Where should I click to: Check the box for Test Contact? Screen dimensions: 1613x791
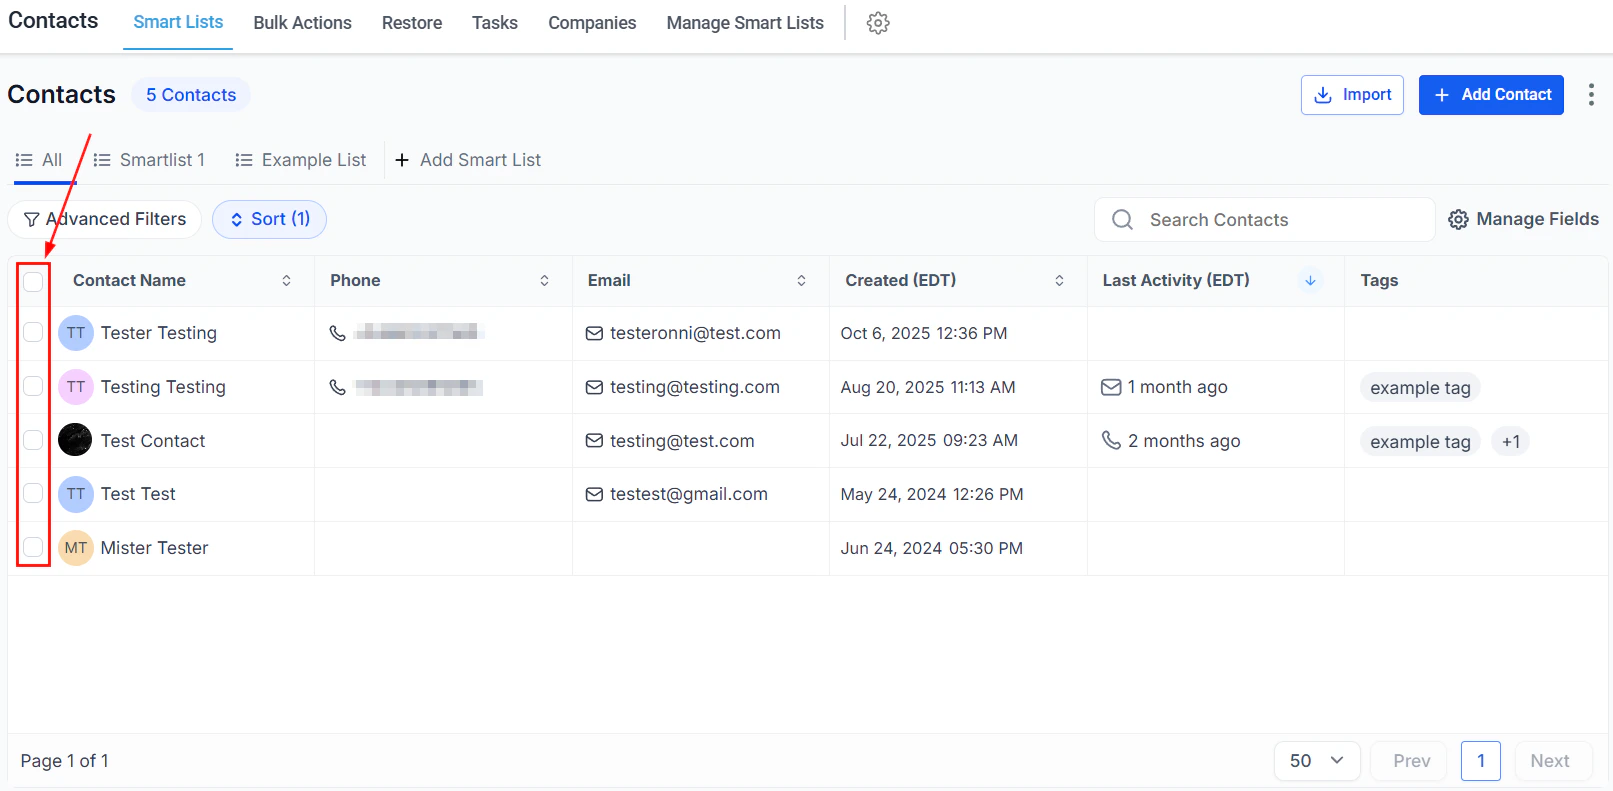tap(33, 440)
